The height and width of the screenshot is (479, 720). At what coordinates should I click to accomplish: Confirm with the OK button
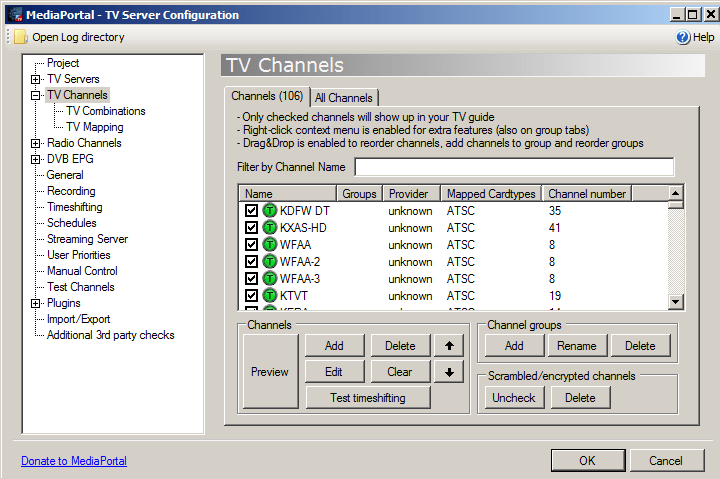click(588, 461)
